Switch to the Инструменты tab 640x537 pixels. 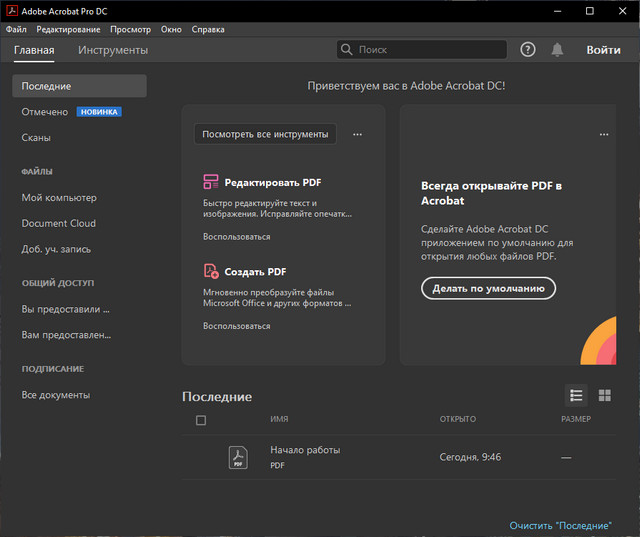point(113,50)
